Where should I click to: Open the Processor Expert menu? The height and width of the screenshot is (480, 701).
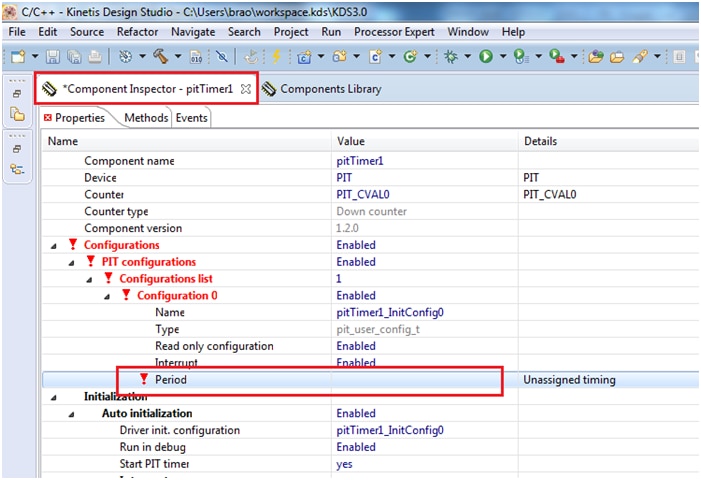pyautogui.click(x=394, y=32)
